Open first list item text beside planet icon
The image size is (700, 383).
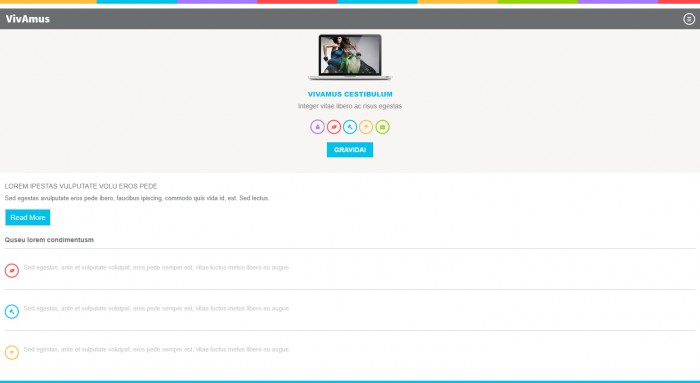tap(157, 267)
